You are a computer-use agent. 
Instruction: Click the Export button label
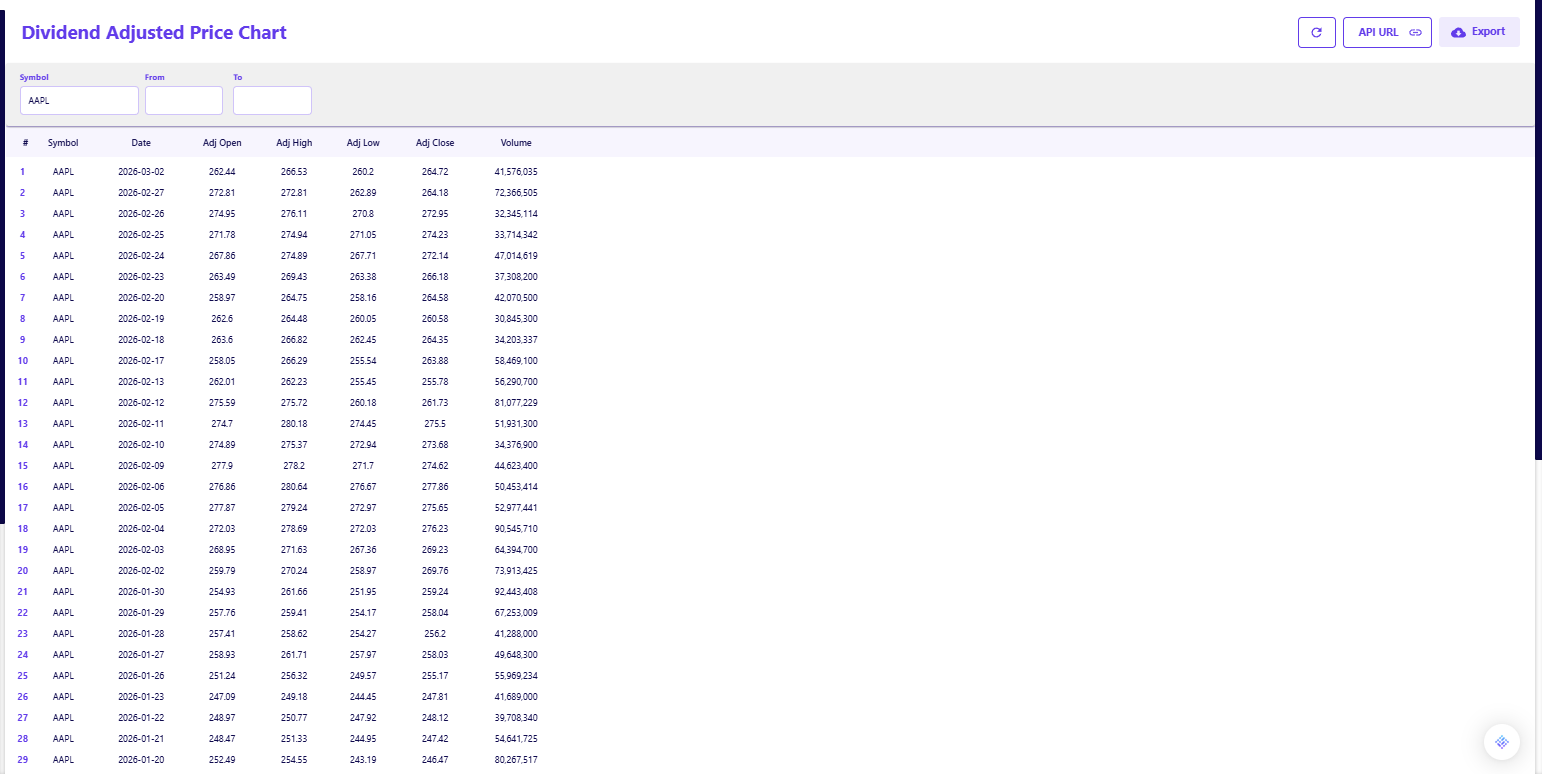pyautogui.click(x=1488, y=32)
